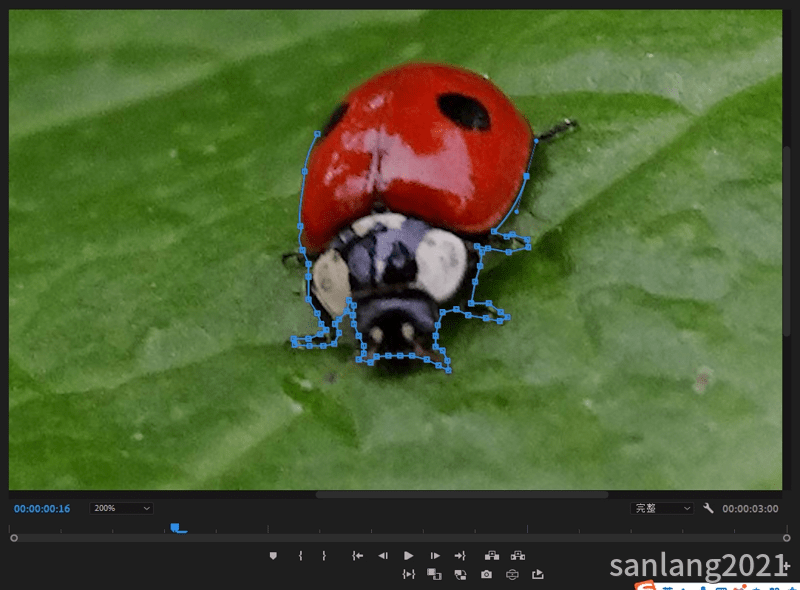Mark In point with left brace icon
This screenshot has height=590, width=800.
pos(301,556)
